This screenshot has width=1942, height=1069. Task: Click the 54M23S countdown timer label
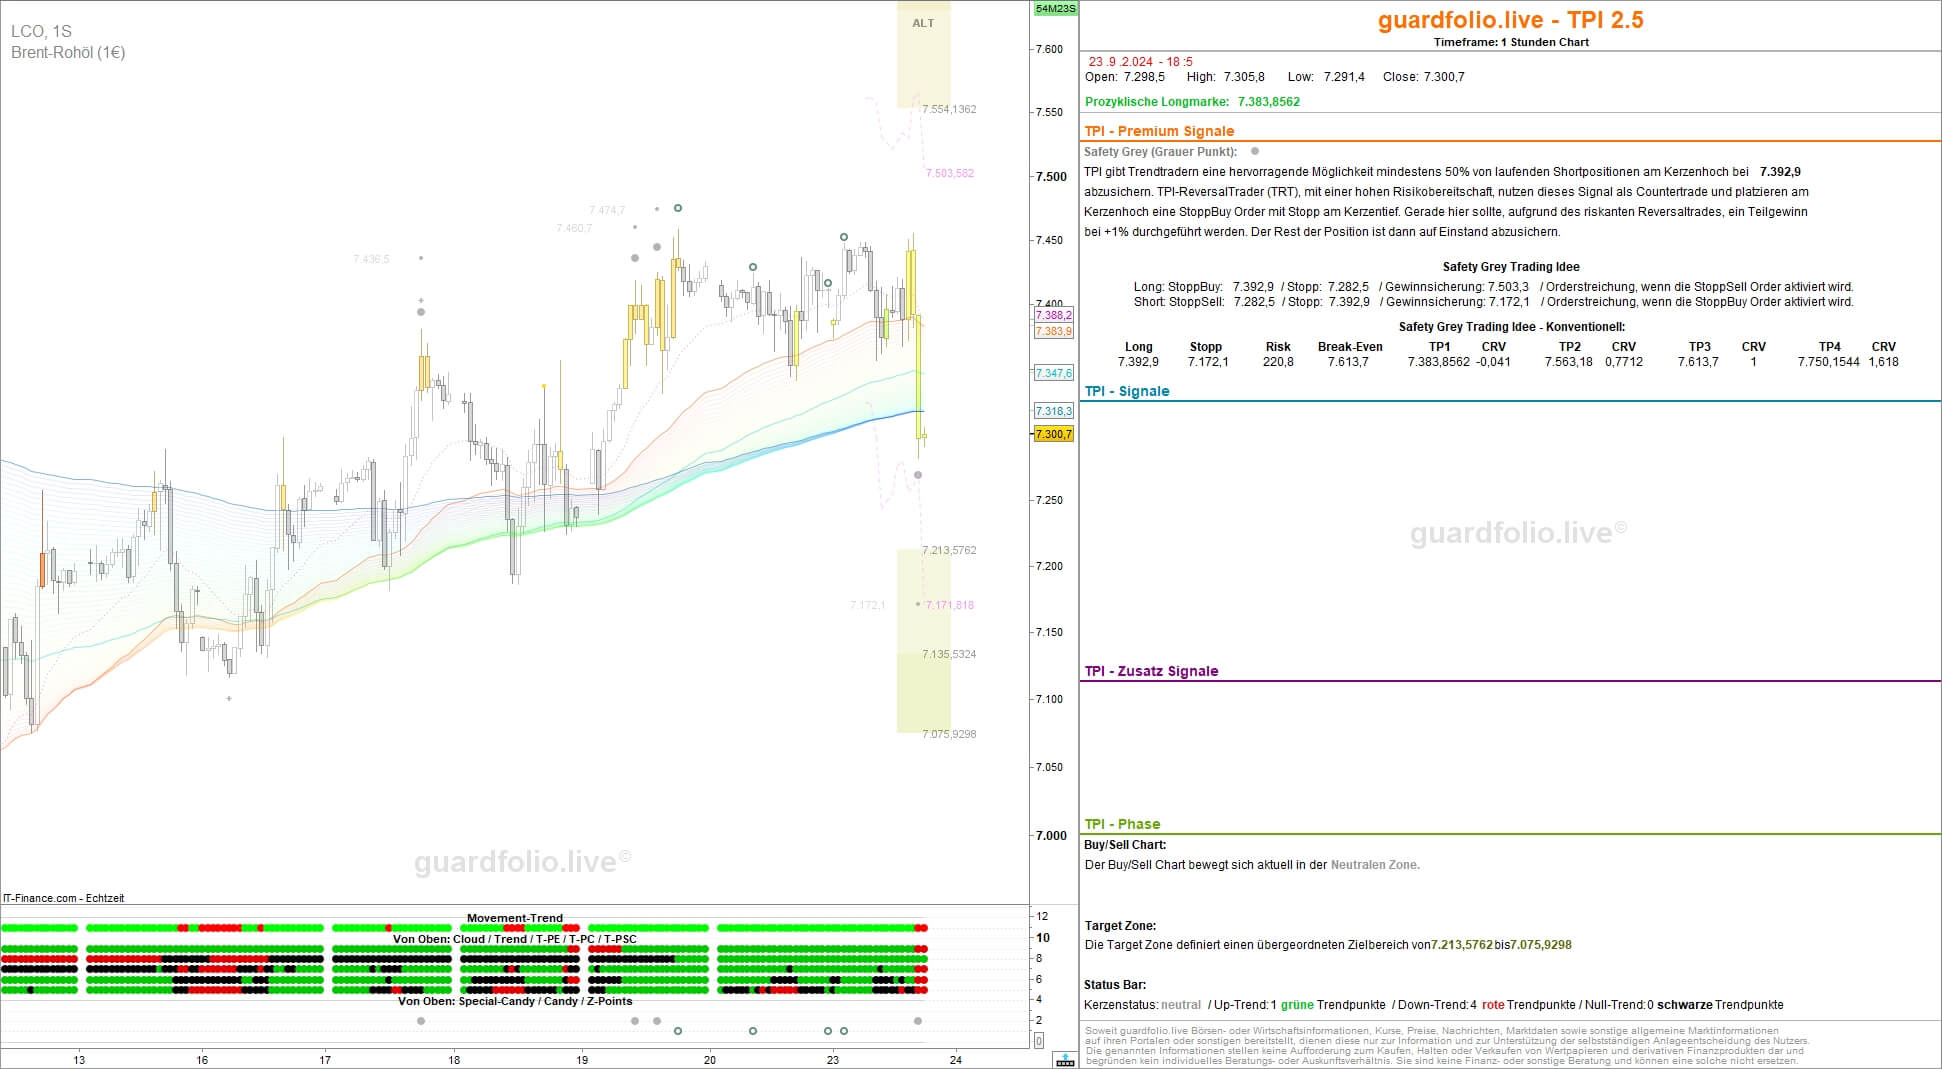tap(1055, 9)
